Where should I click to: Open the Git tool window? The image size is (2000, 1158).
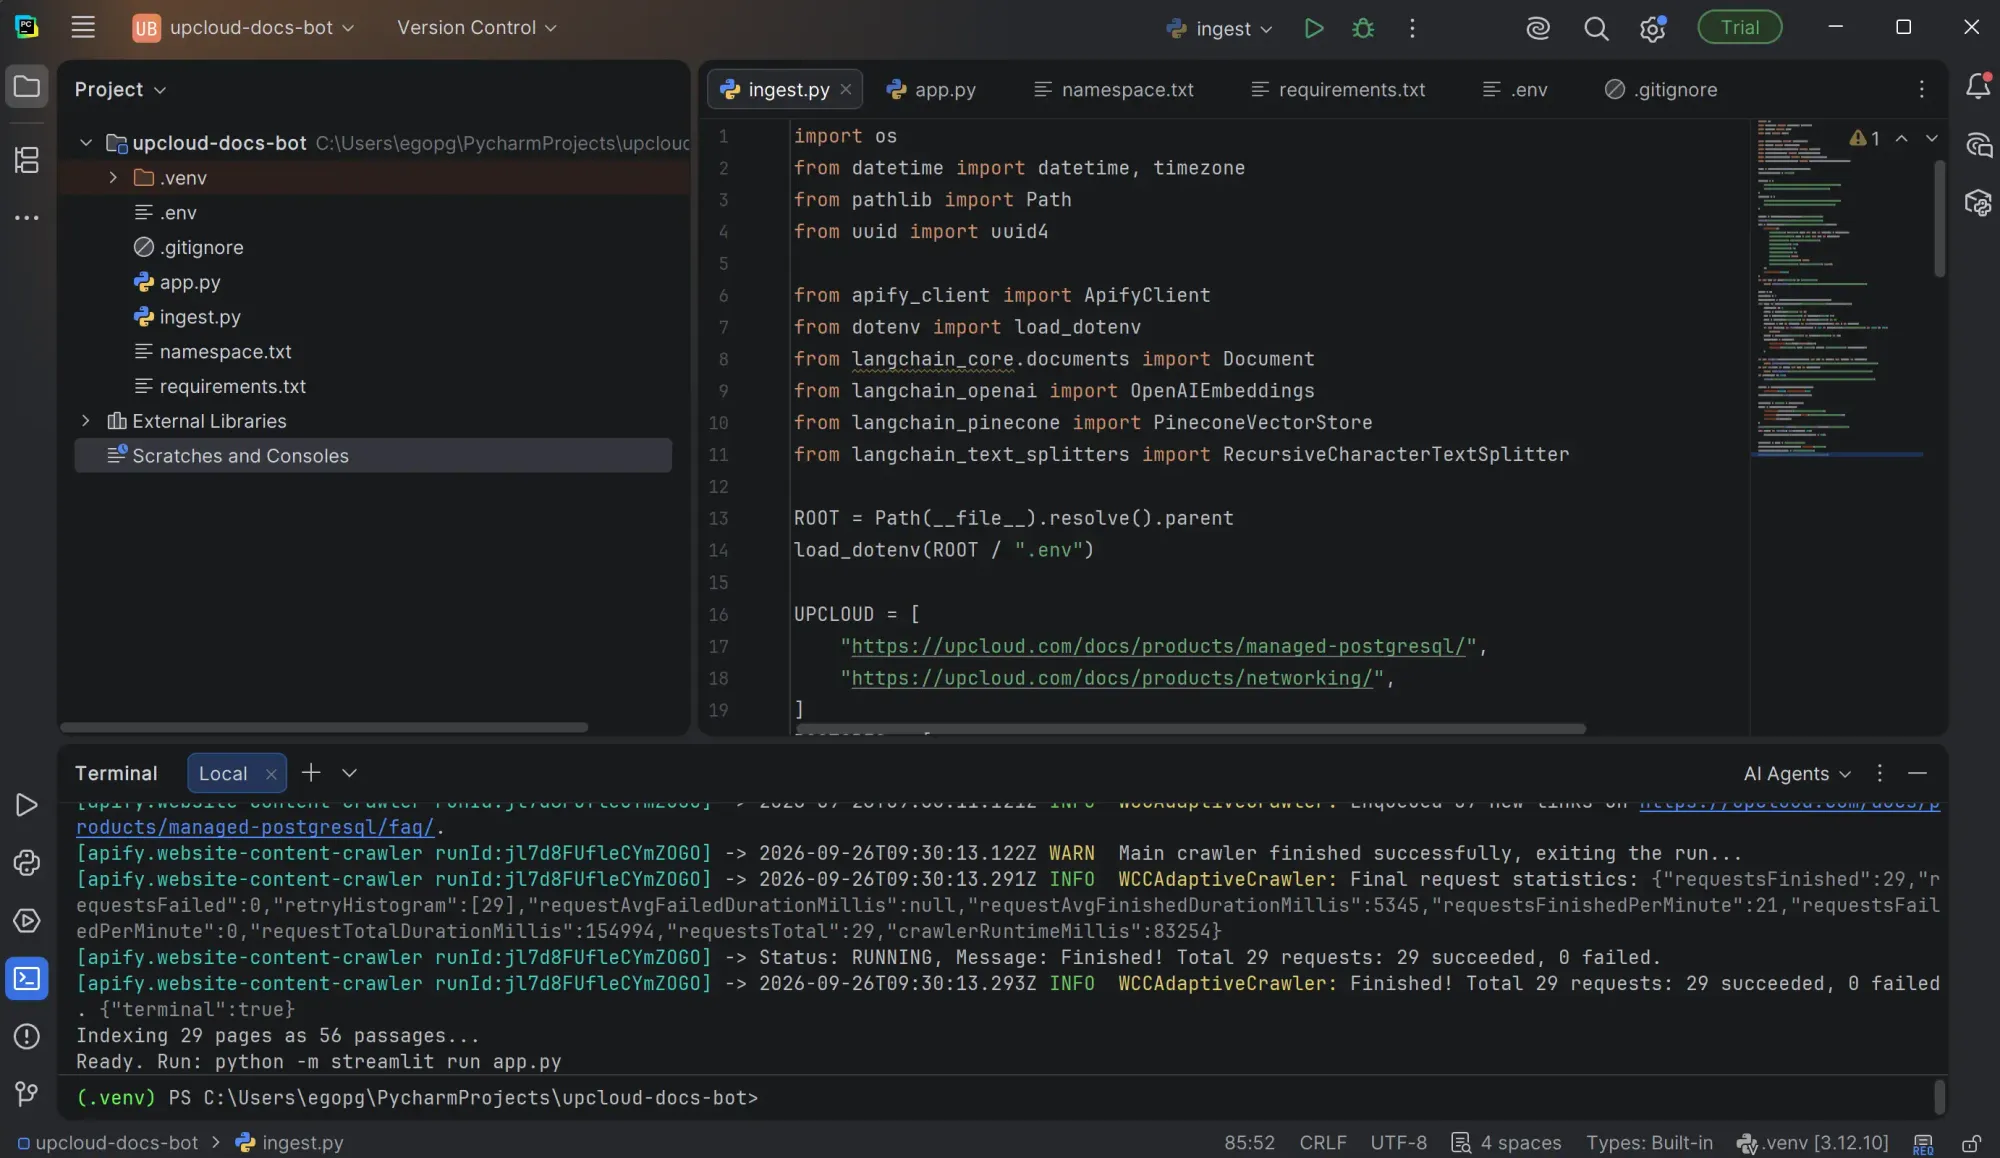(x=27, y=1094)
